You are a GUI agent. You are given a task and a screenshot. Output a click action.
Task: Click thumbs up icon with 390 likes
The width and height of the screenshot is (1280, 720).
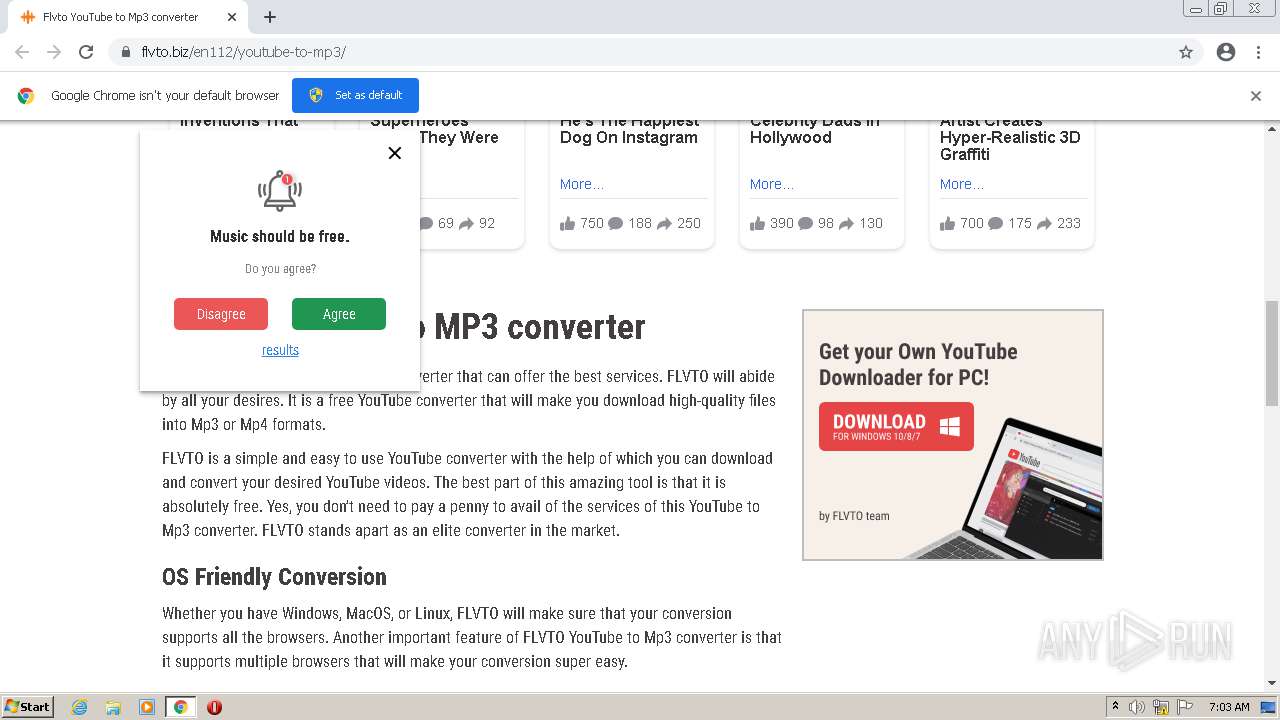(757, 223)
